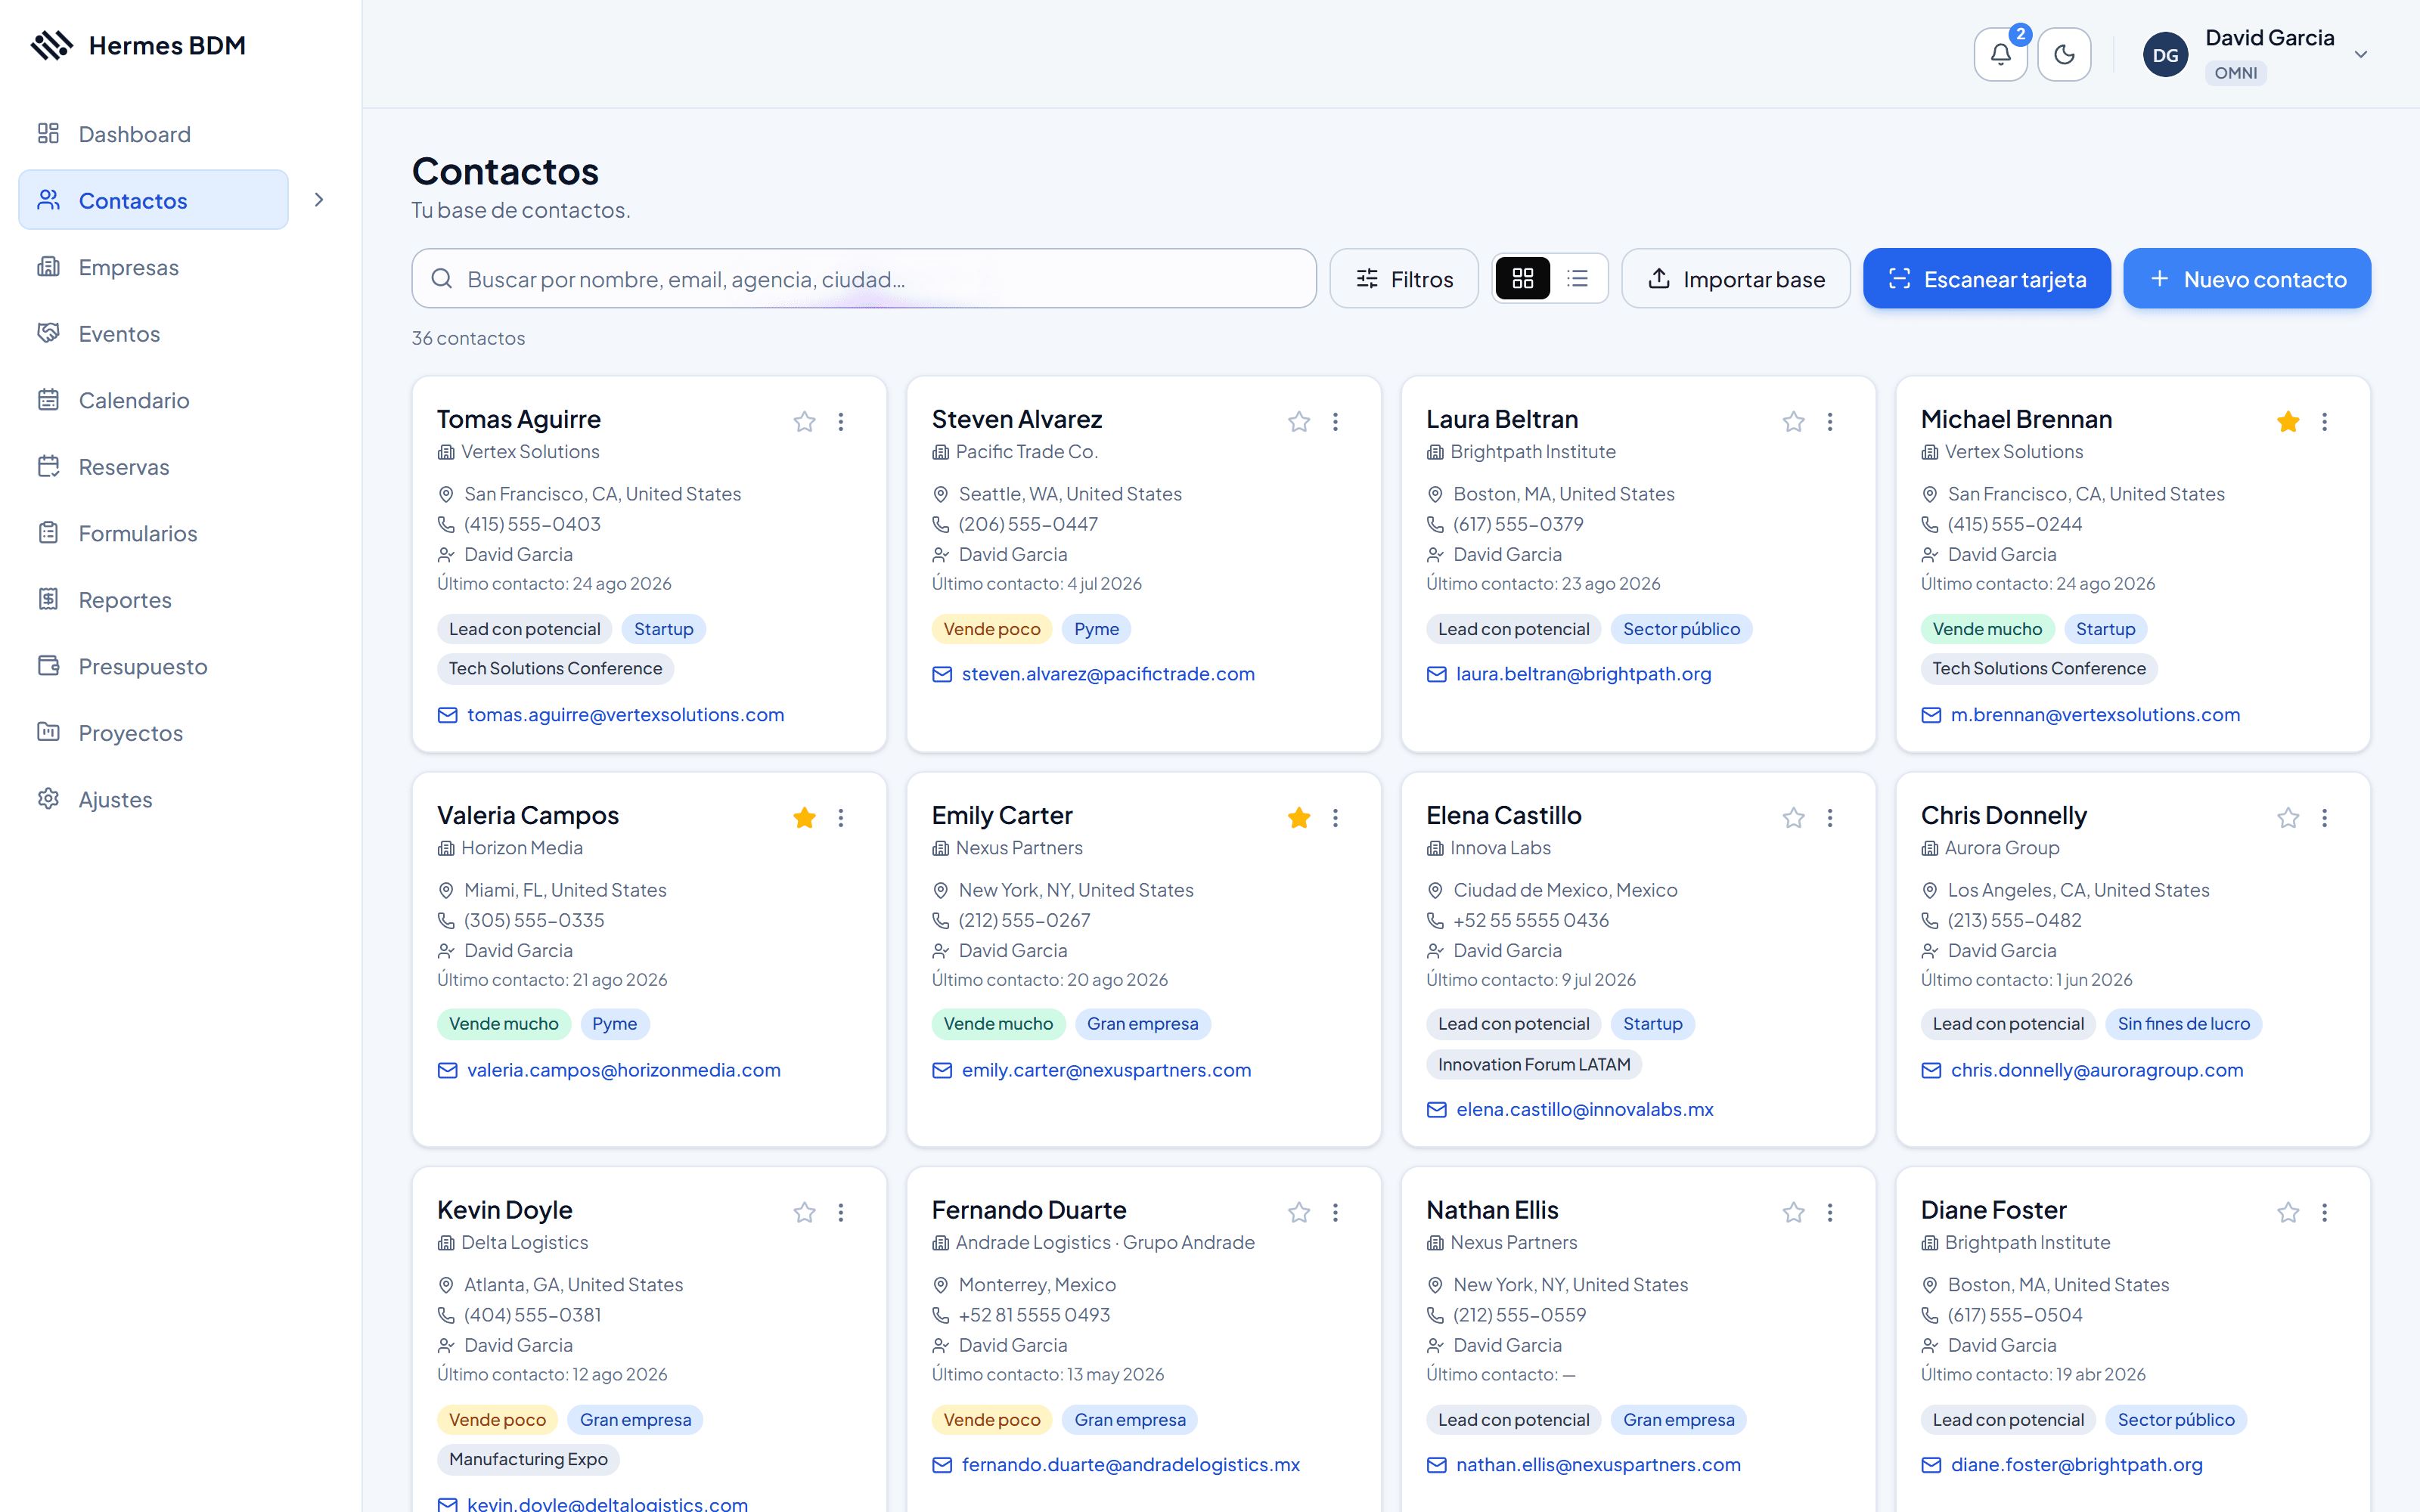Open Fernando Duarte options menu

(1335, 1212)
